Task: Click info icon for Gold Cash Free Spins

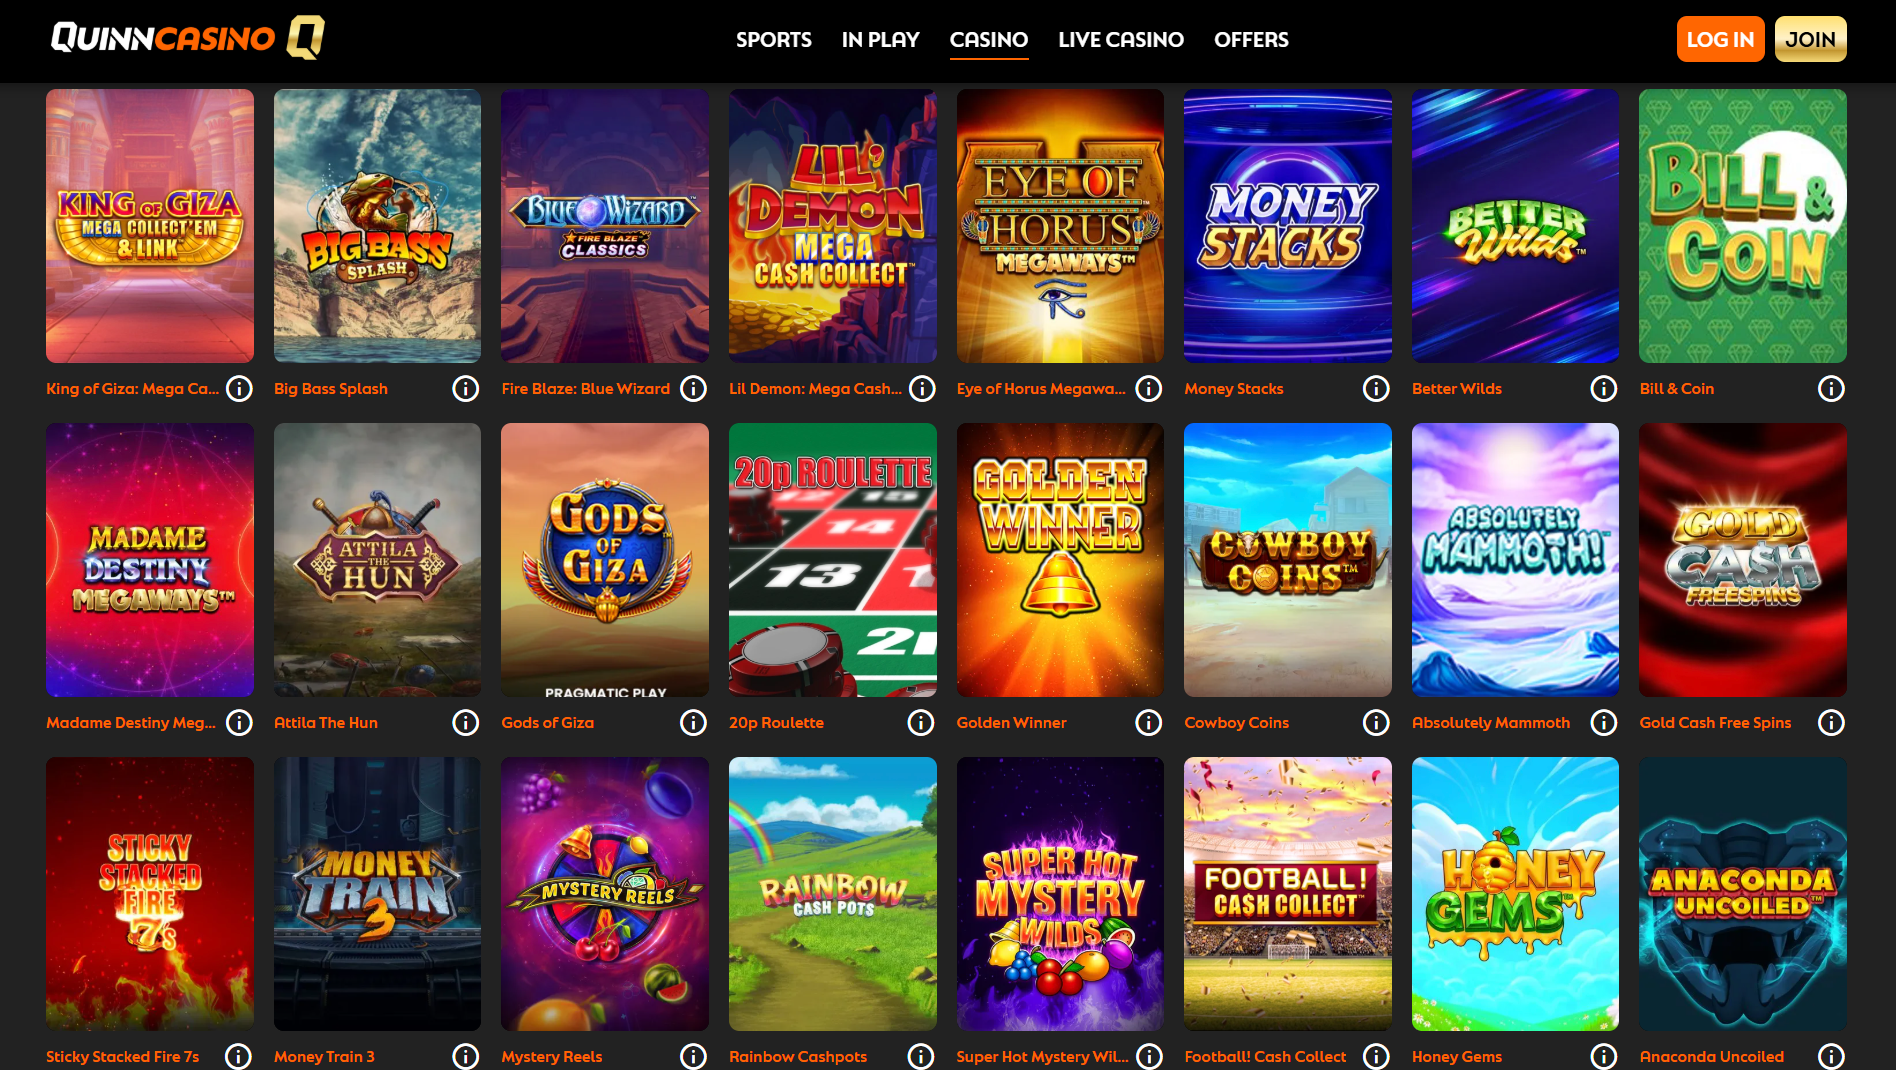Action: [x=1831, y=722]
